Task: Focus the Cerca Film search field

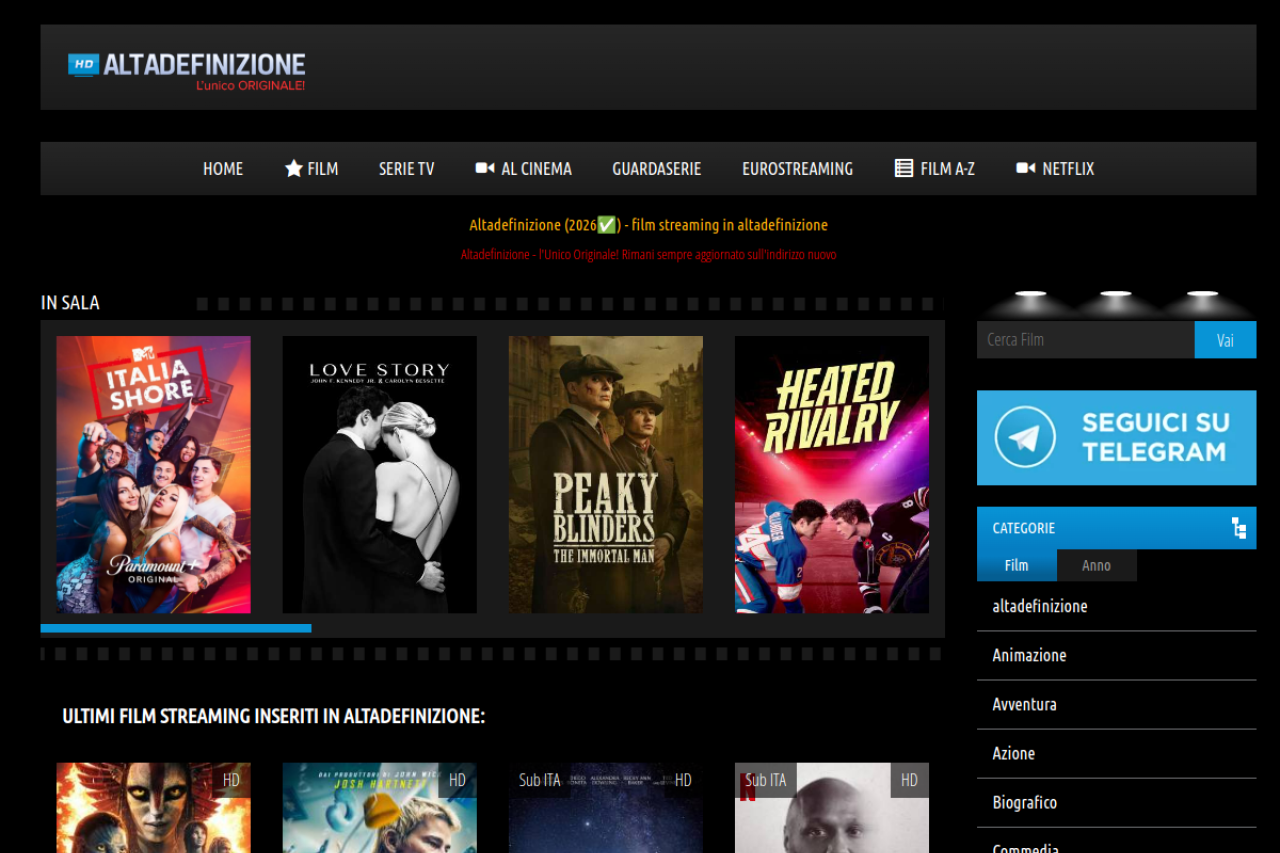Action: point(1085,340)
